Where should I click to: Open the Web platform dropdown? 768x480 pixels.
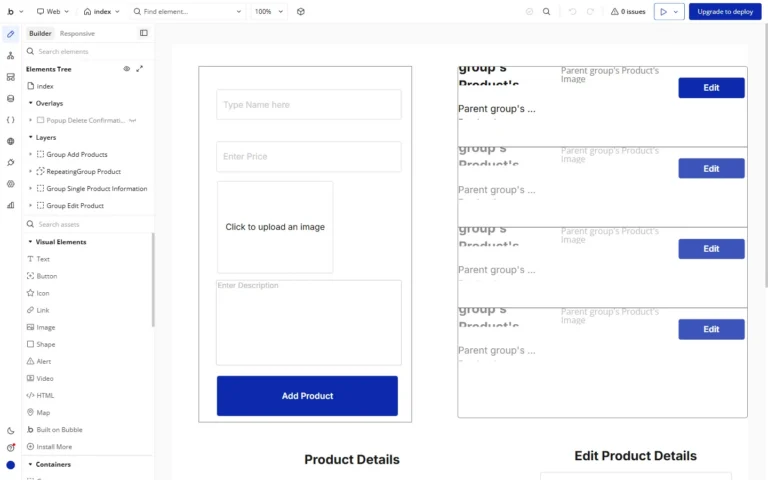point(53,11)
